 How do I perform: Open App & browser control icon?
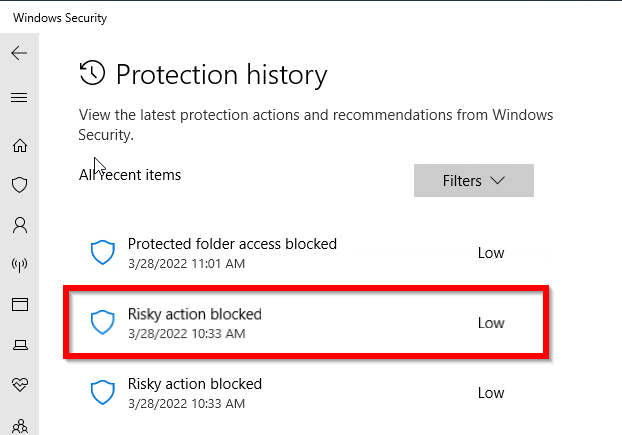19,305
